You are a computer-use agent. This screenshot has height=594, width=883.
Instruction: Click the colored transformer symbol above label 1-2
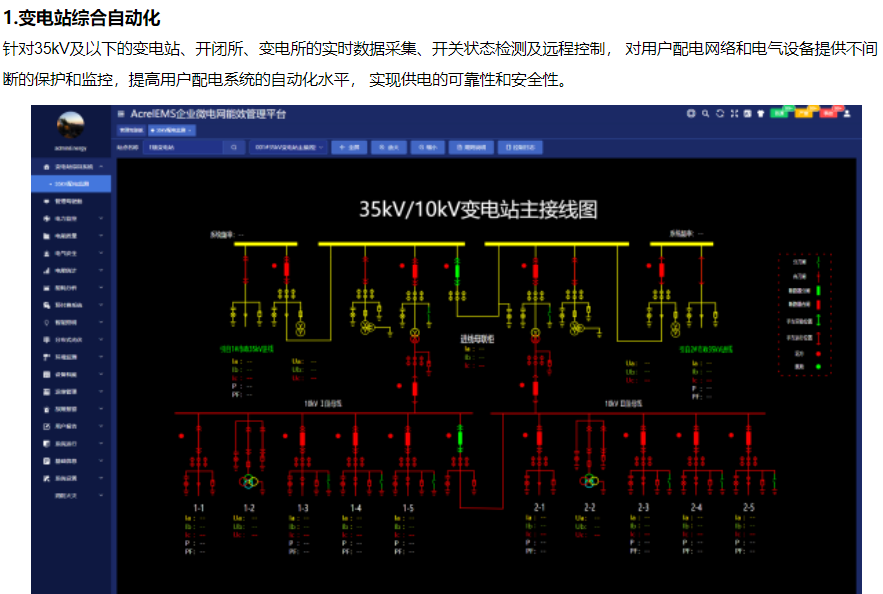249,481
